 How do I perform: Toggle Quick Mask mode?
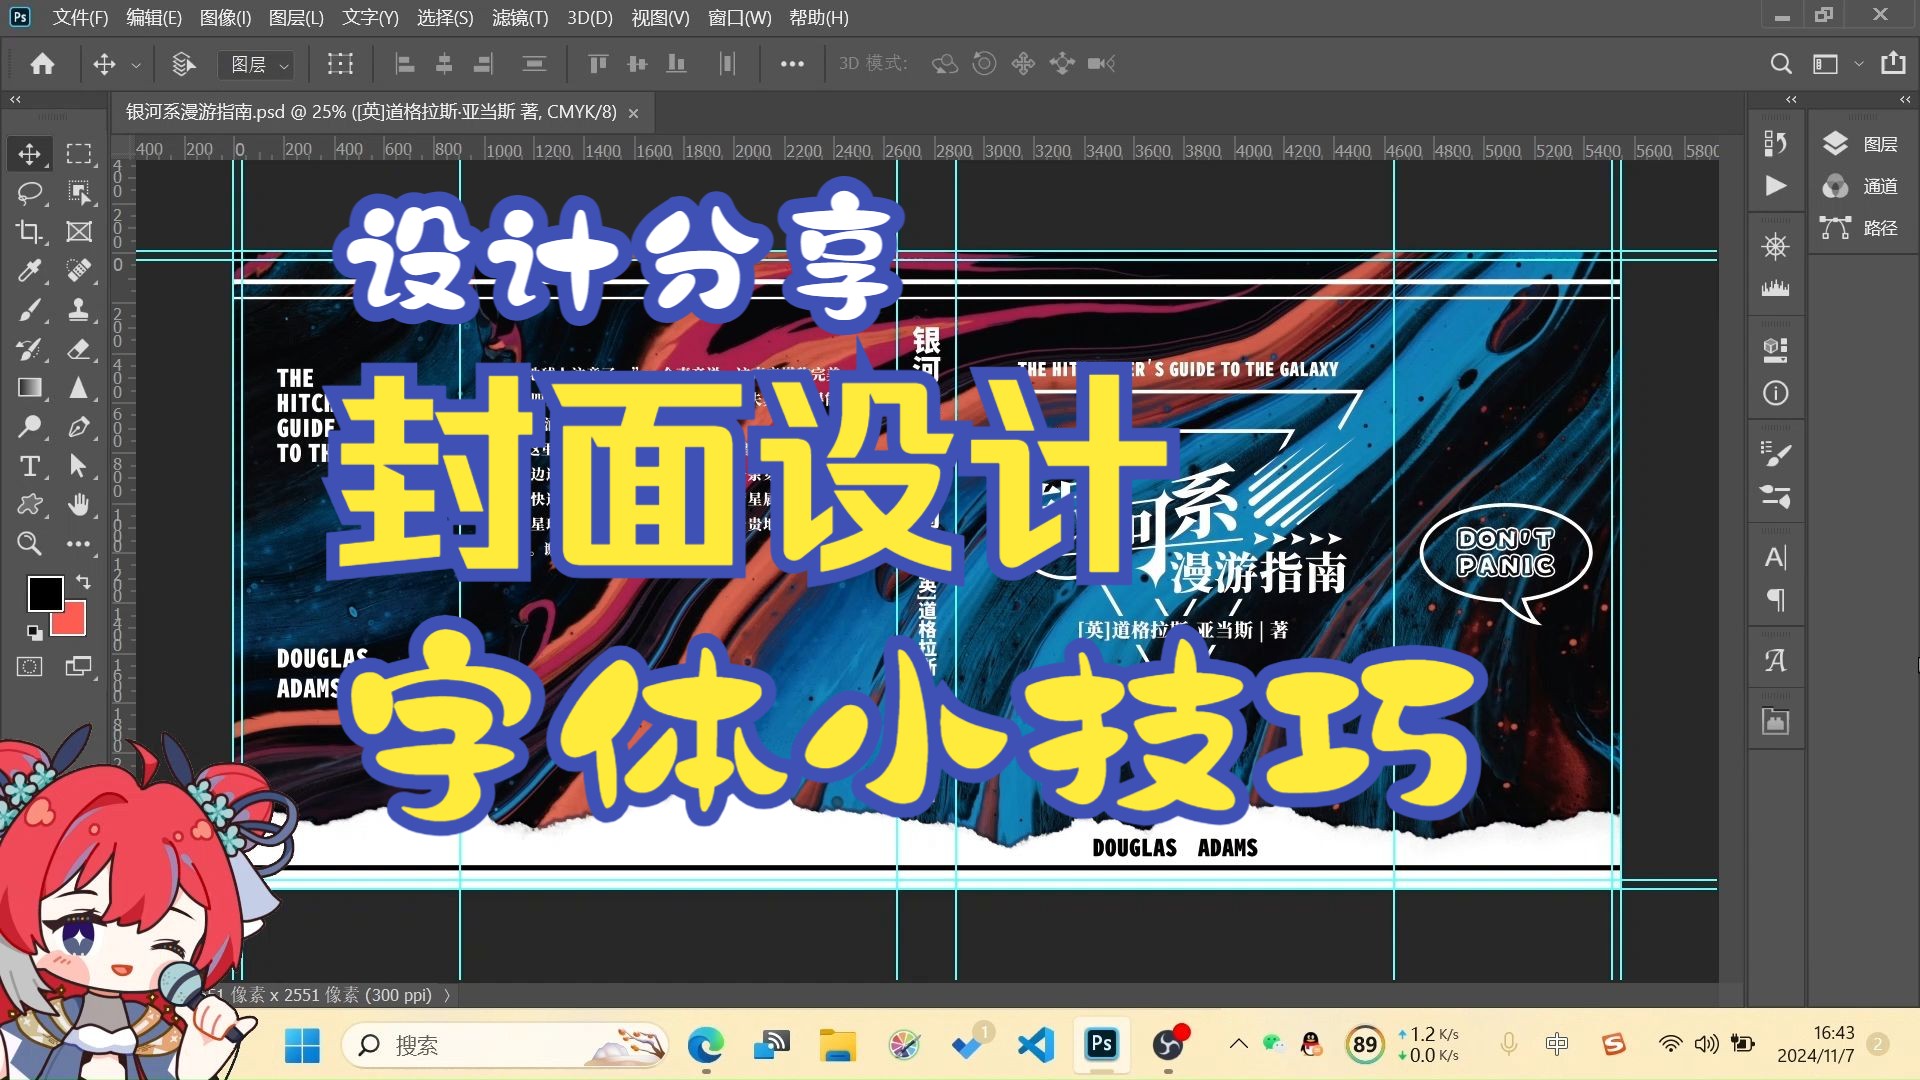coord(29,666)
